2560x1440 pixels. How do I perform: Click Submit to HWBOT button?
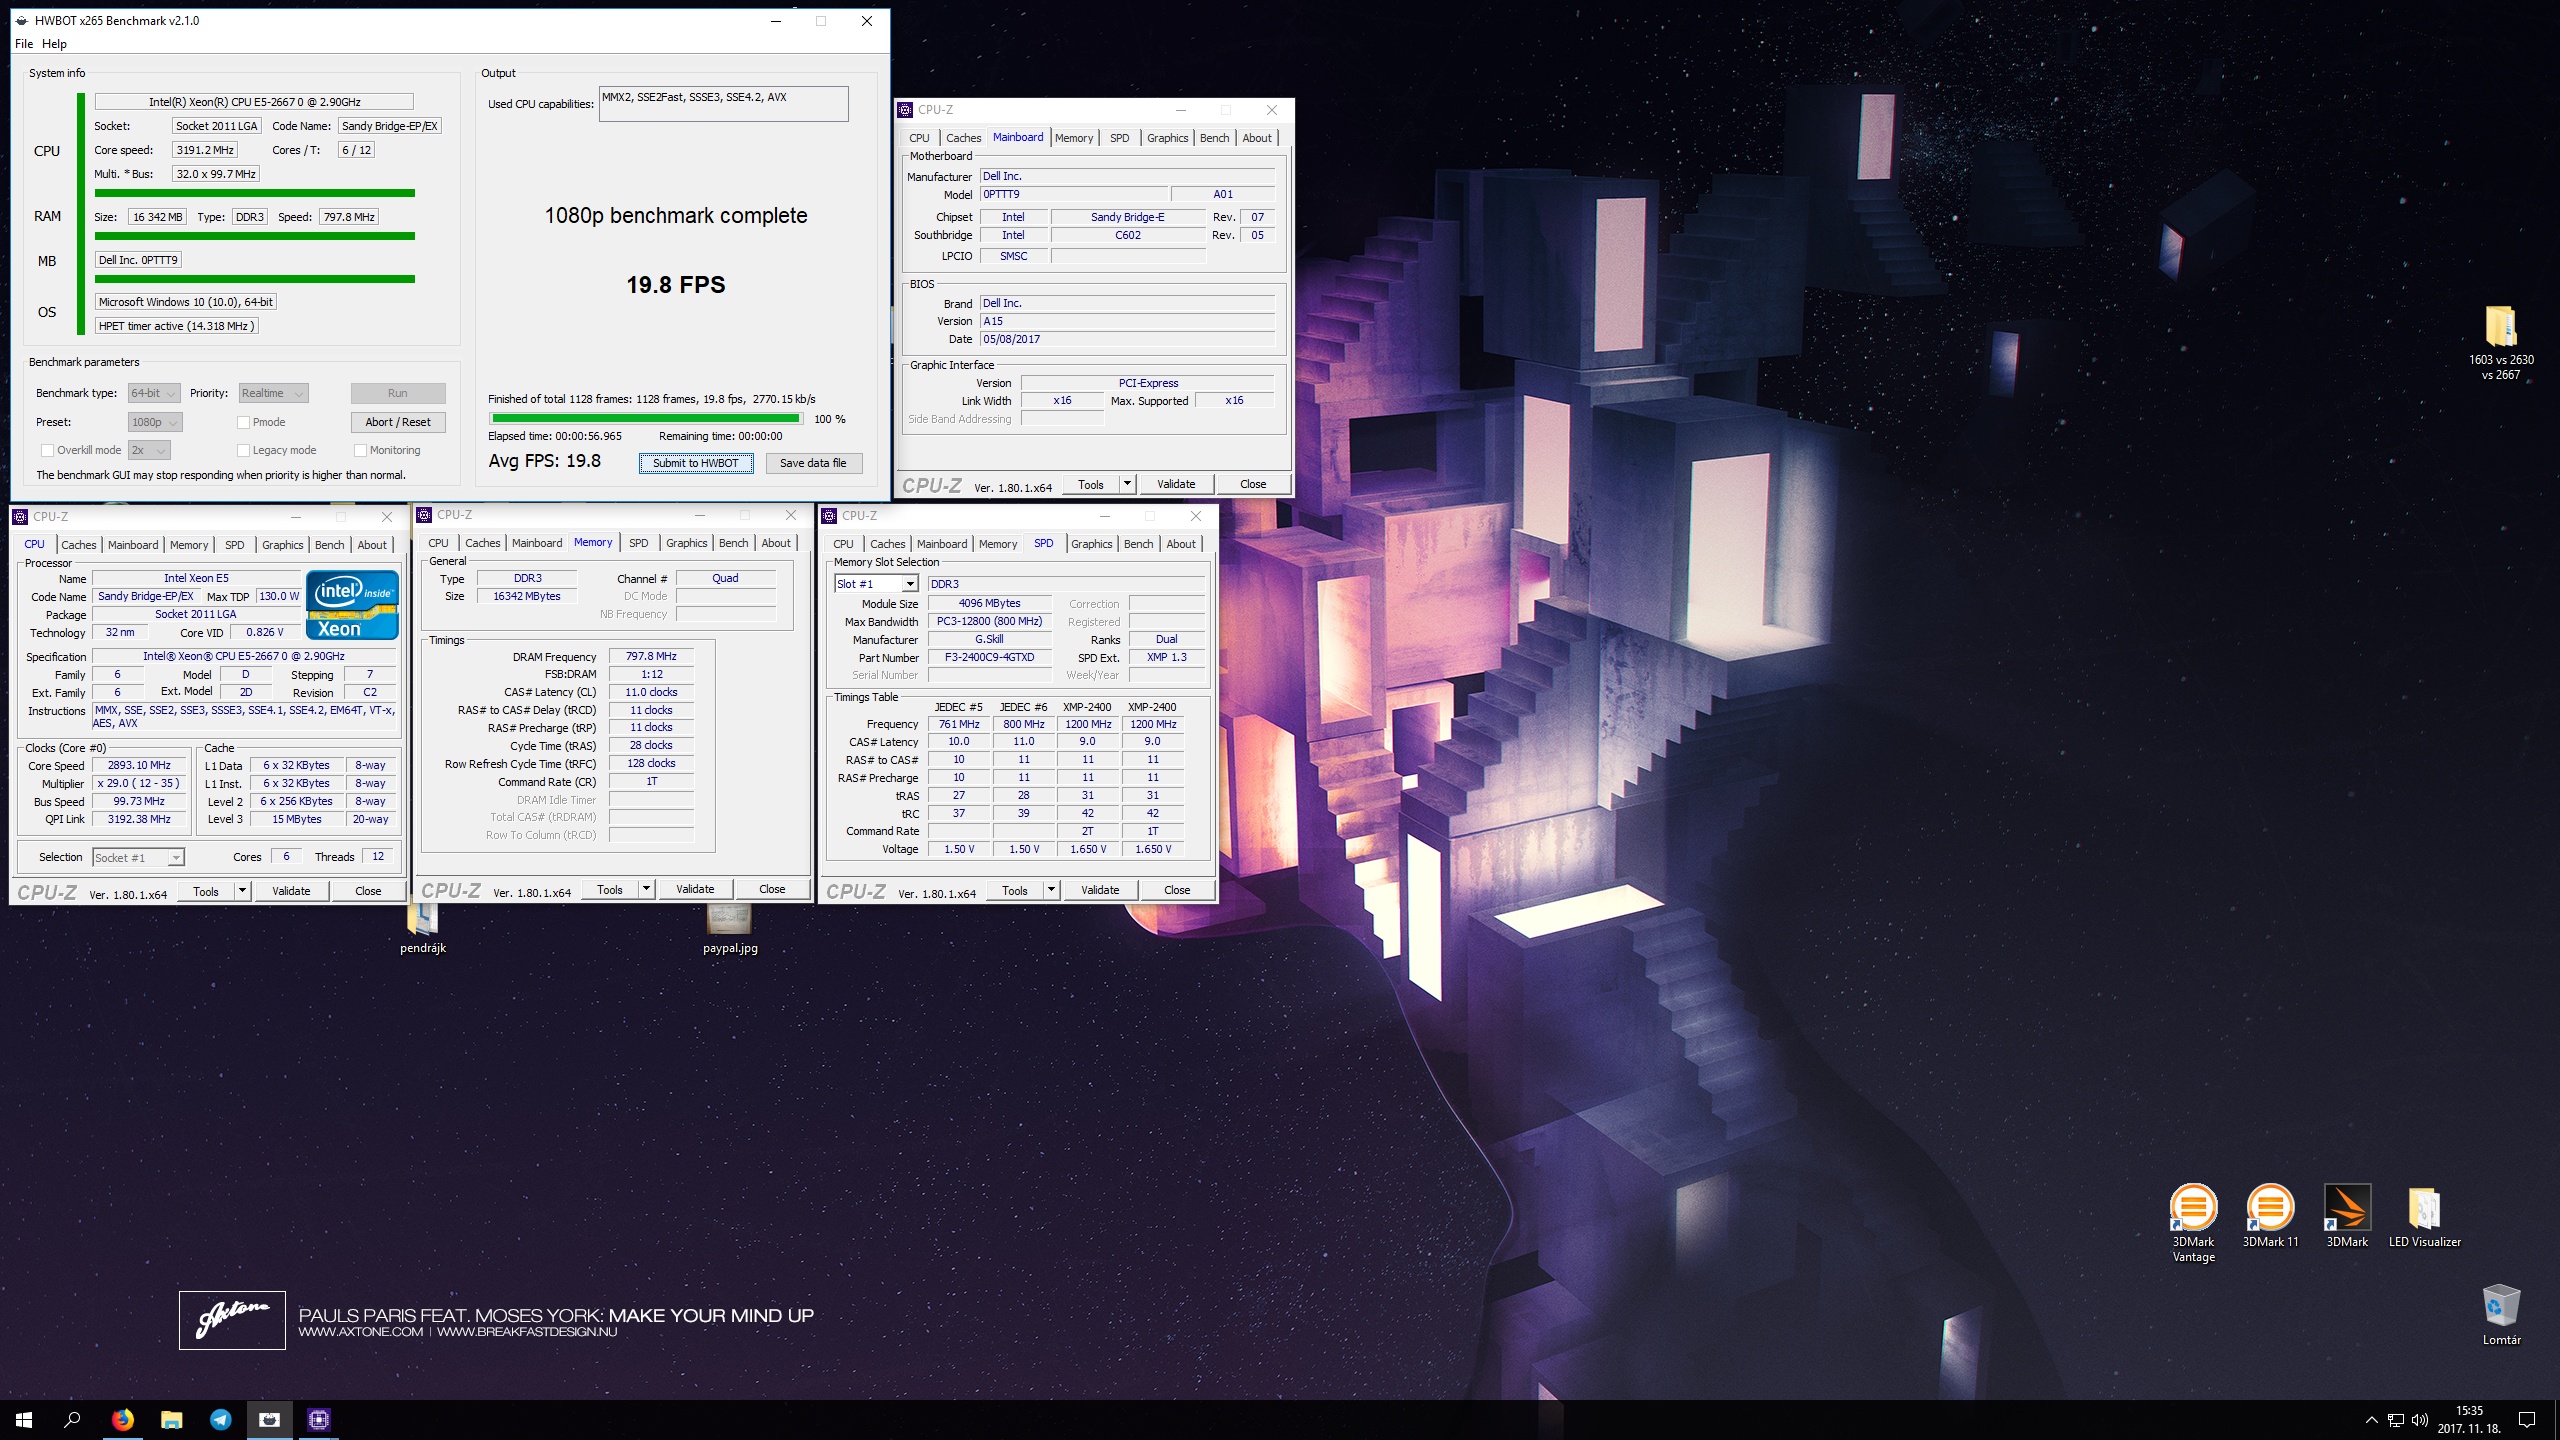696,463
